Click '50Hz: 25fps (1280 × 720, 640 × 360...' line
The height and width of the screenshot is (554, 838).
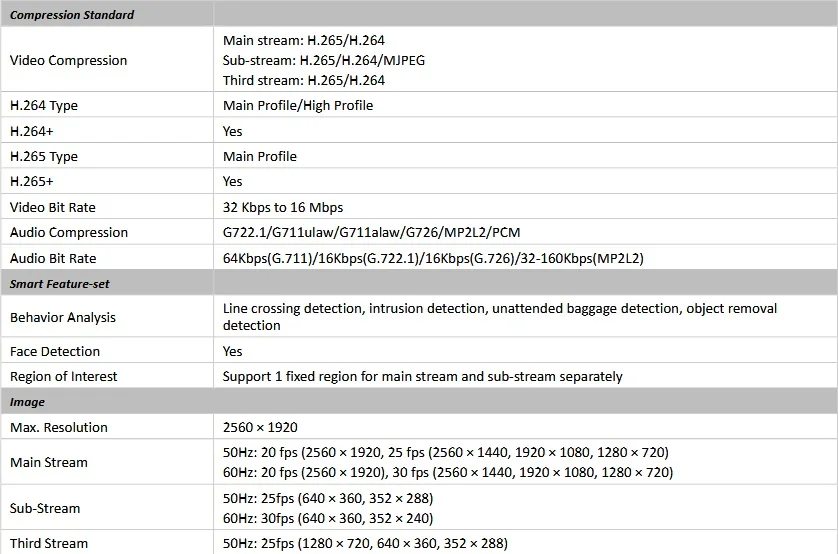pos(365,544)
